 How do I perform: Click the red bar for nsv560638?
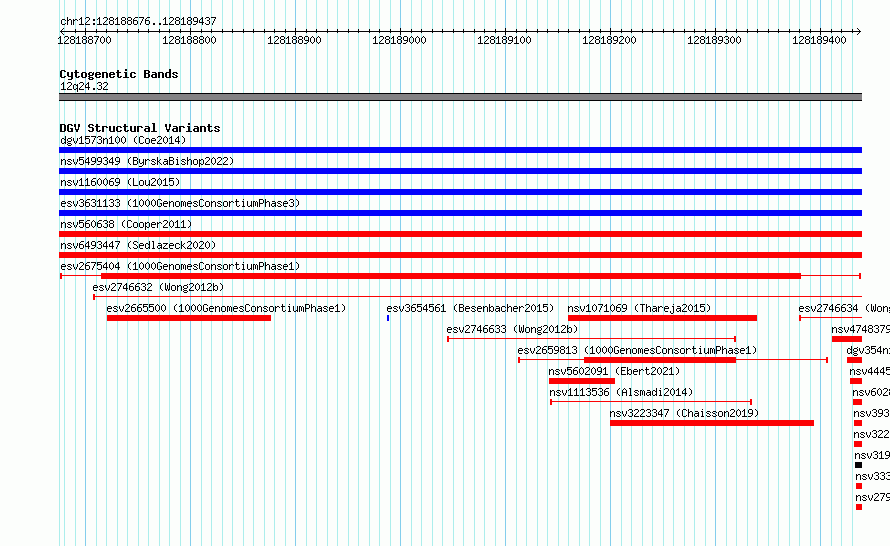point(460,234)
